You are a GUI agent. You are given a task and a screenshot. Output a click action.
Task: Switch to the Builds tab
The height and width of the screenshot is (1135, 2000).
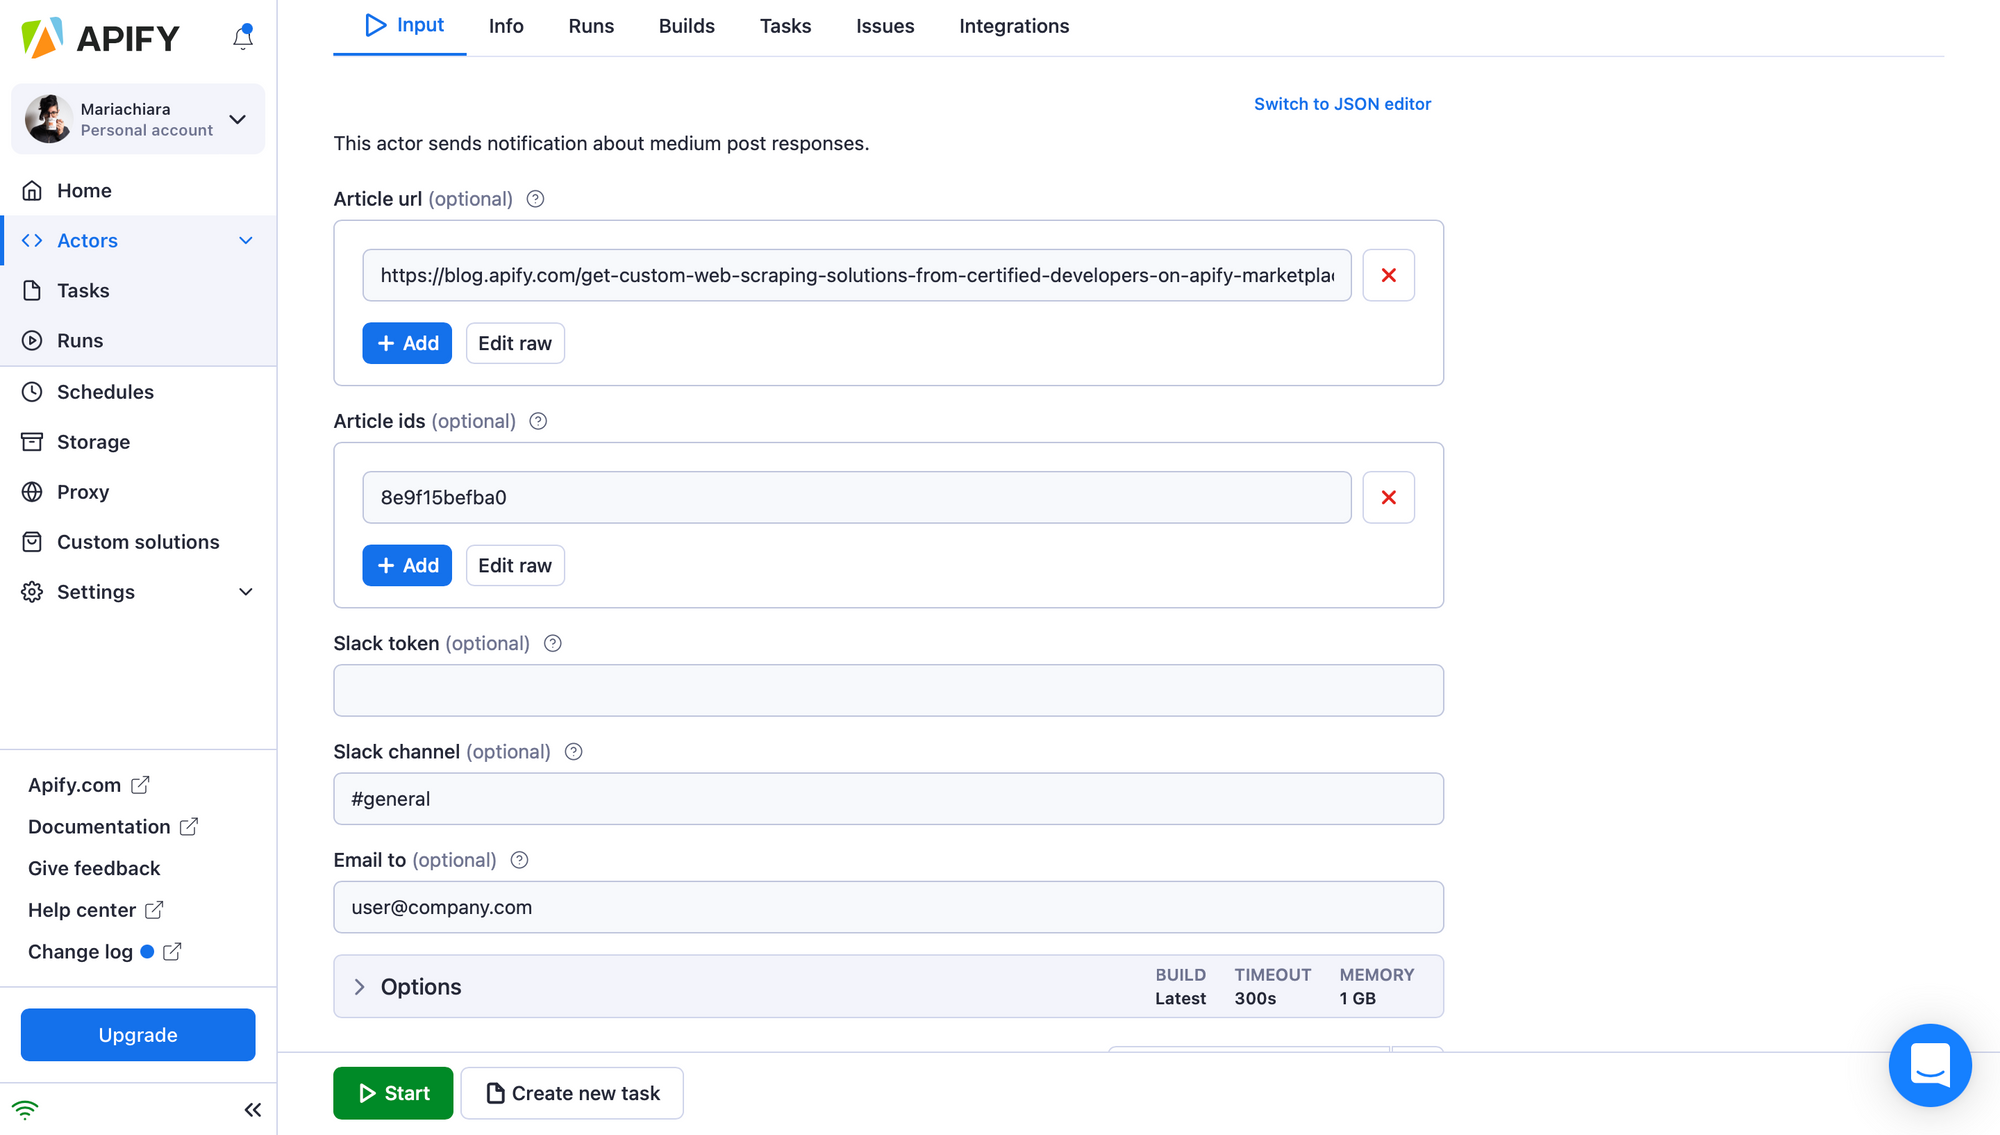pos(686,26)
